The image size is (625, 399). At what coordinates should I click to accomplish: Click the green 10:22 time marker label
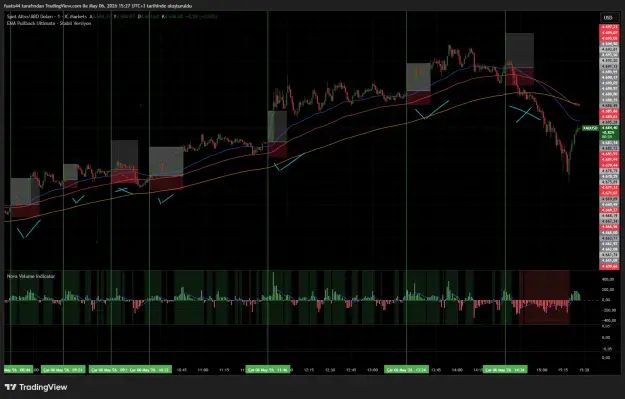pos(149,370)
